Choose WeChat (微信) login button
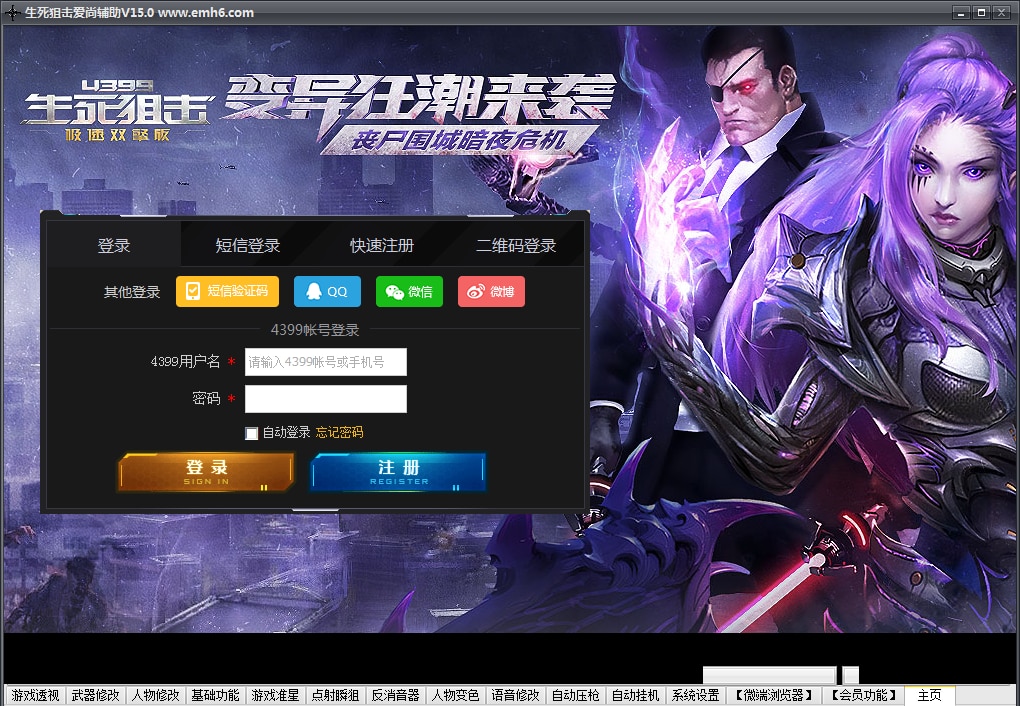Screen dimensions: 1020x706 point(409,291)
